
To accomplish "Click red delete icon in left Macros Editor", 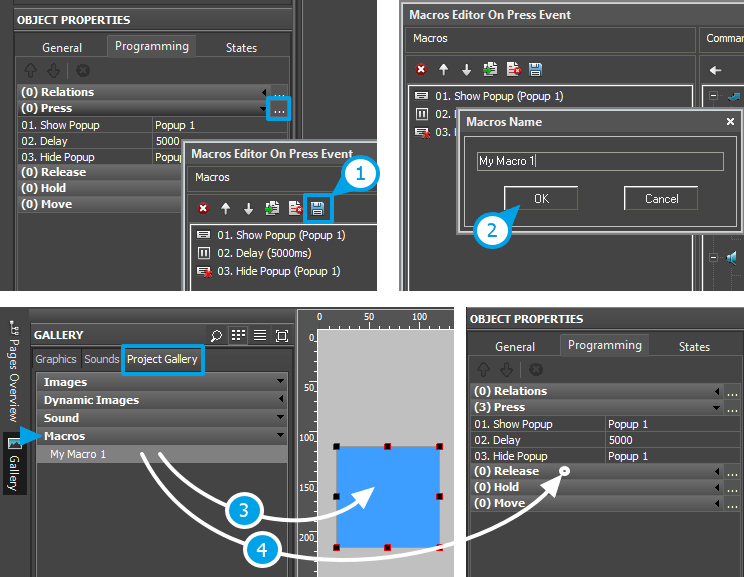I will [x=203, y=208].
